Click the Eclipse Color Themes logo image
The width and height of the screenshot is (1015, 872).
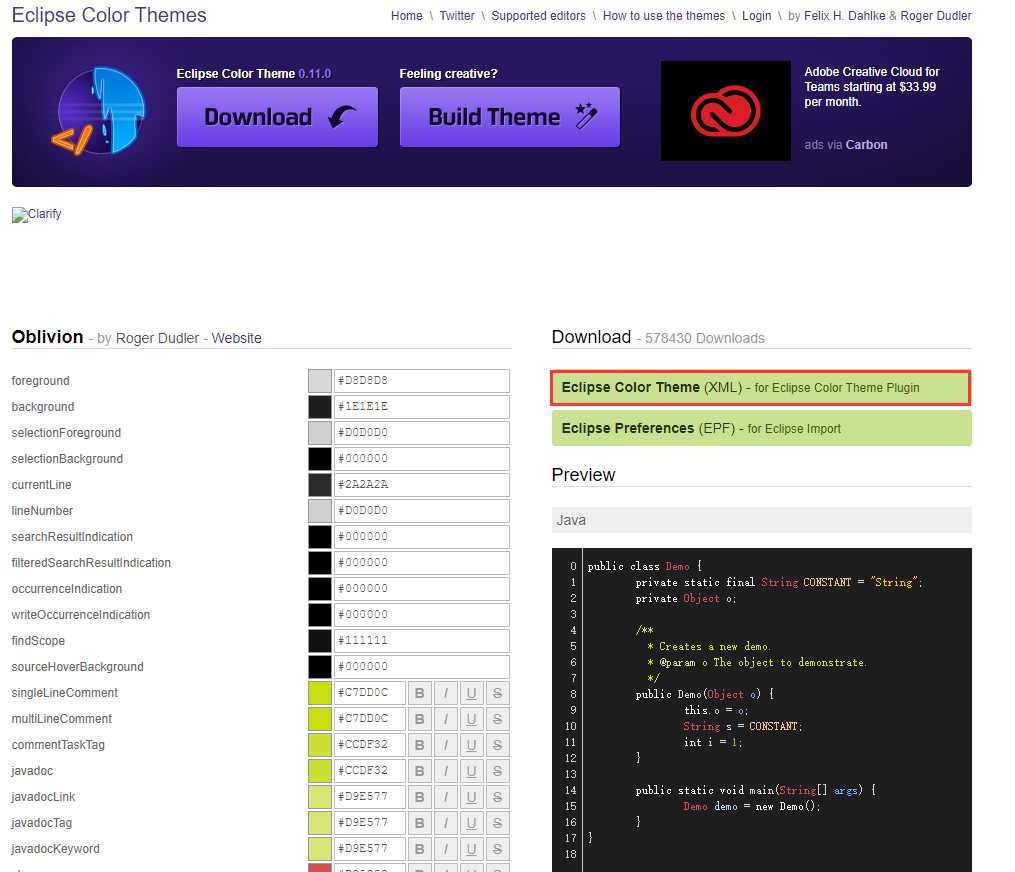[x=98, y=111]
